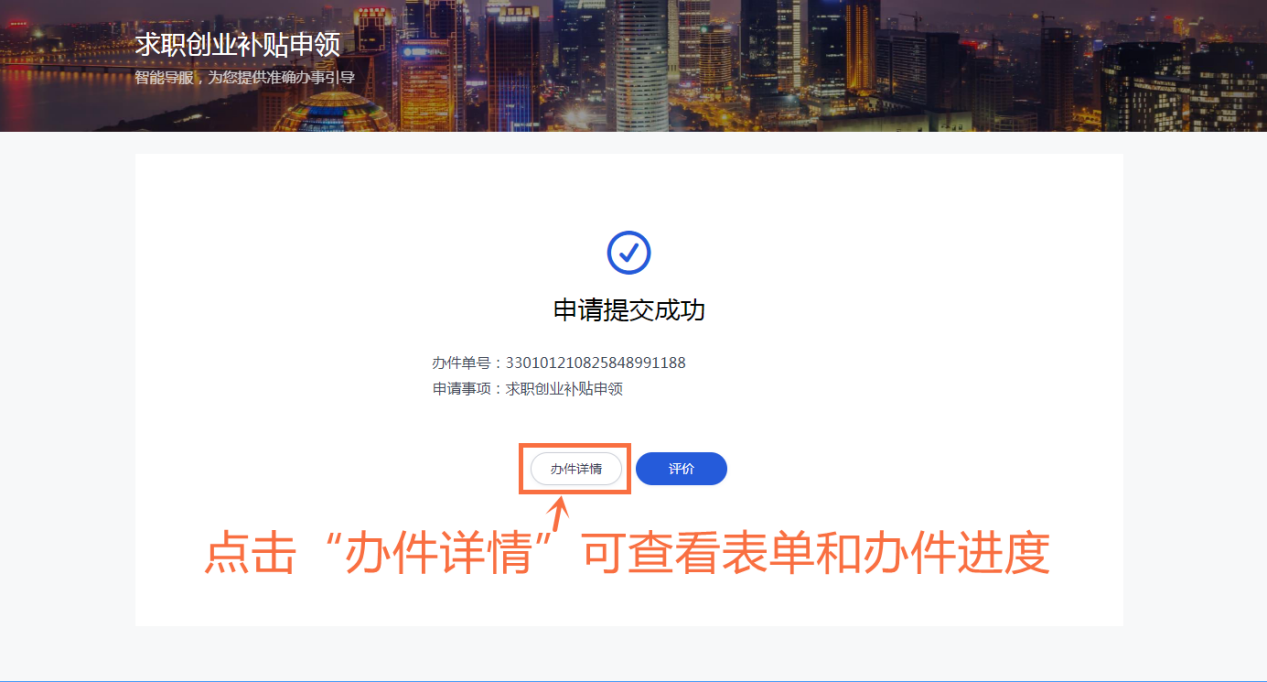Click the orange arrow pointing at 办件详情

[x=559, y=516]
